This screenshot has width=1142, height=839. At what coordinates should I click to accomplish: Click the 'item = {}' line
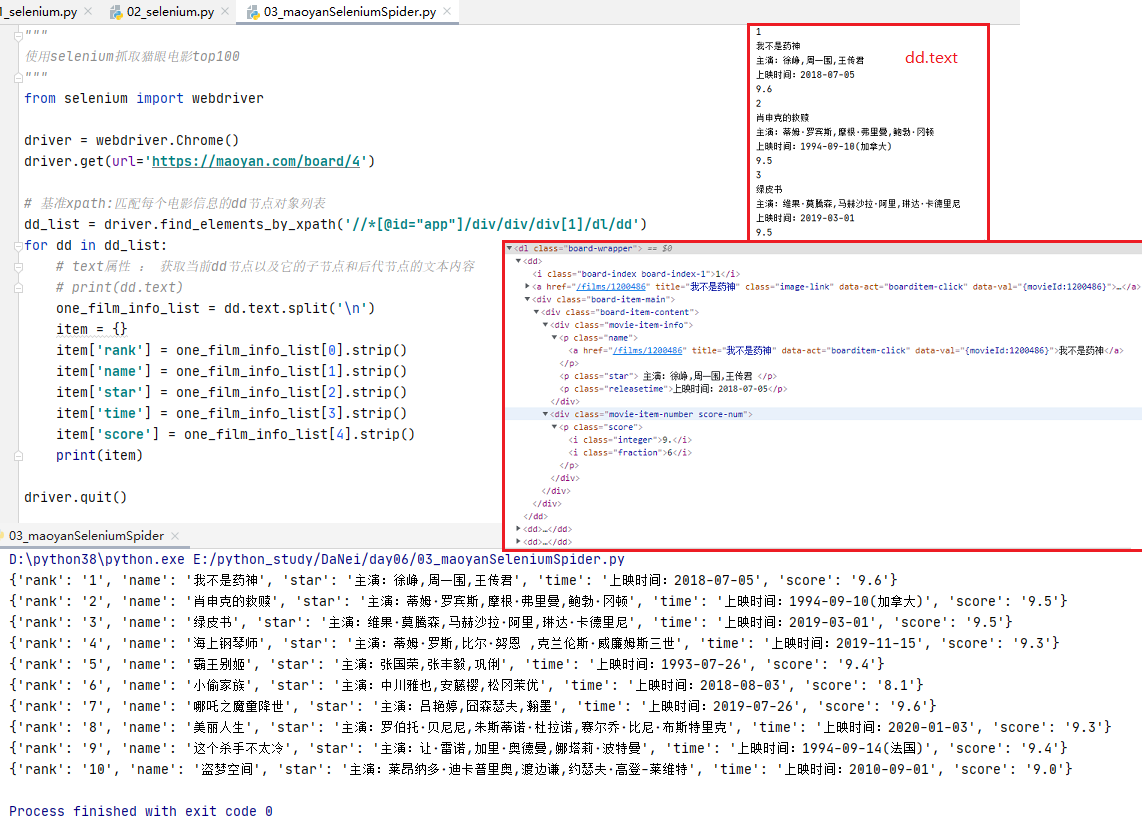pyautogui.click(x=92, y=329)
